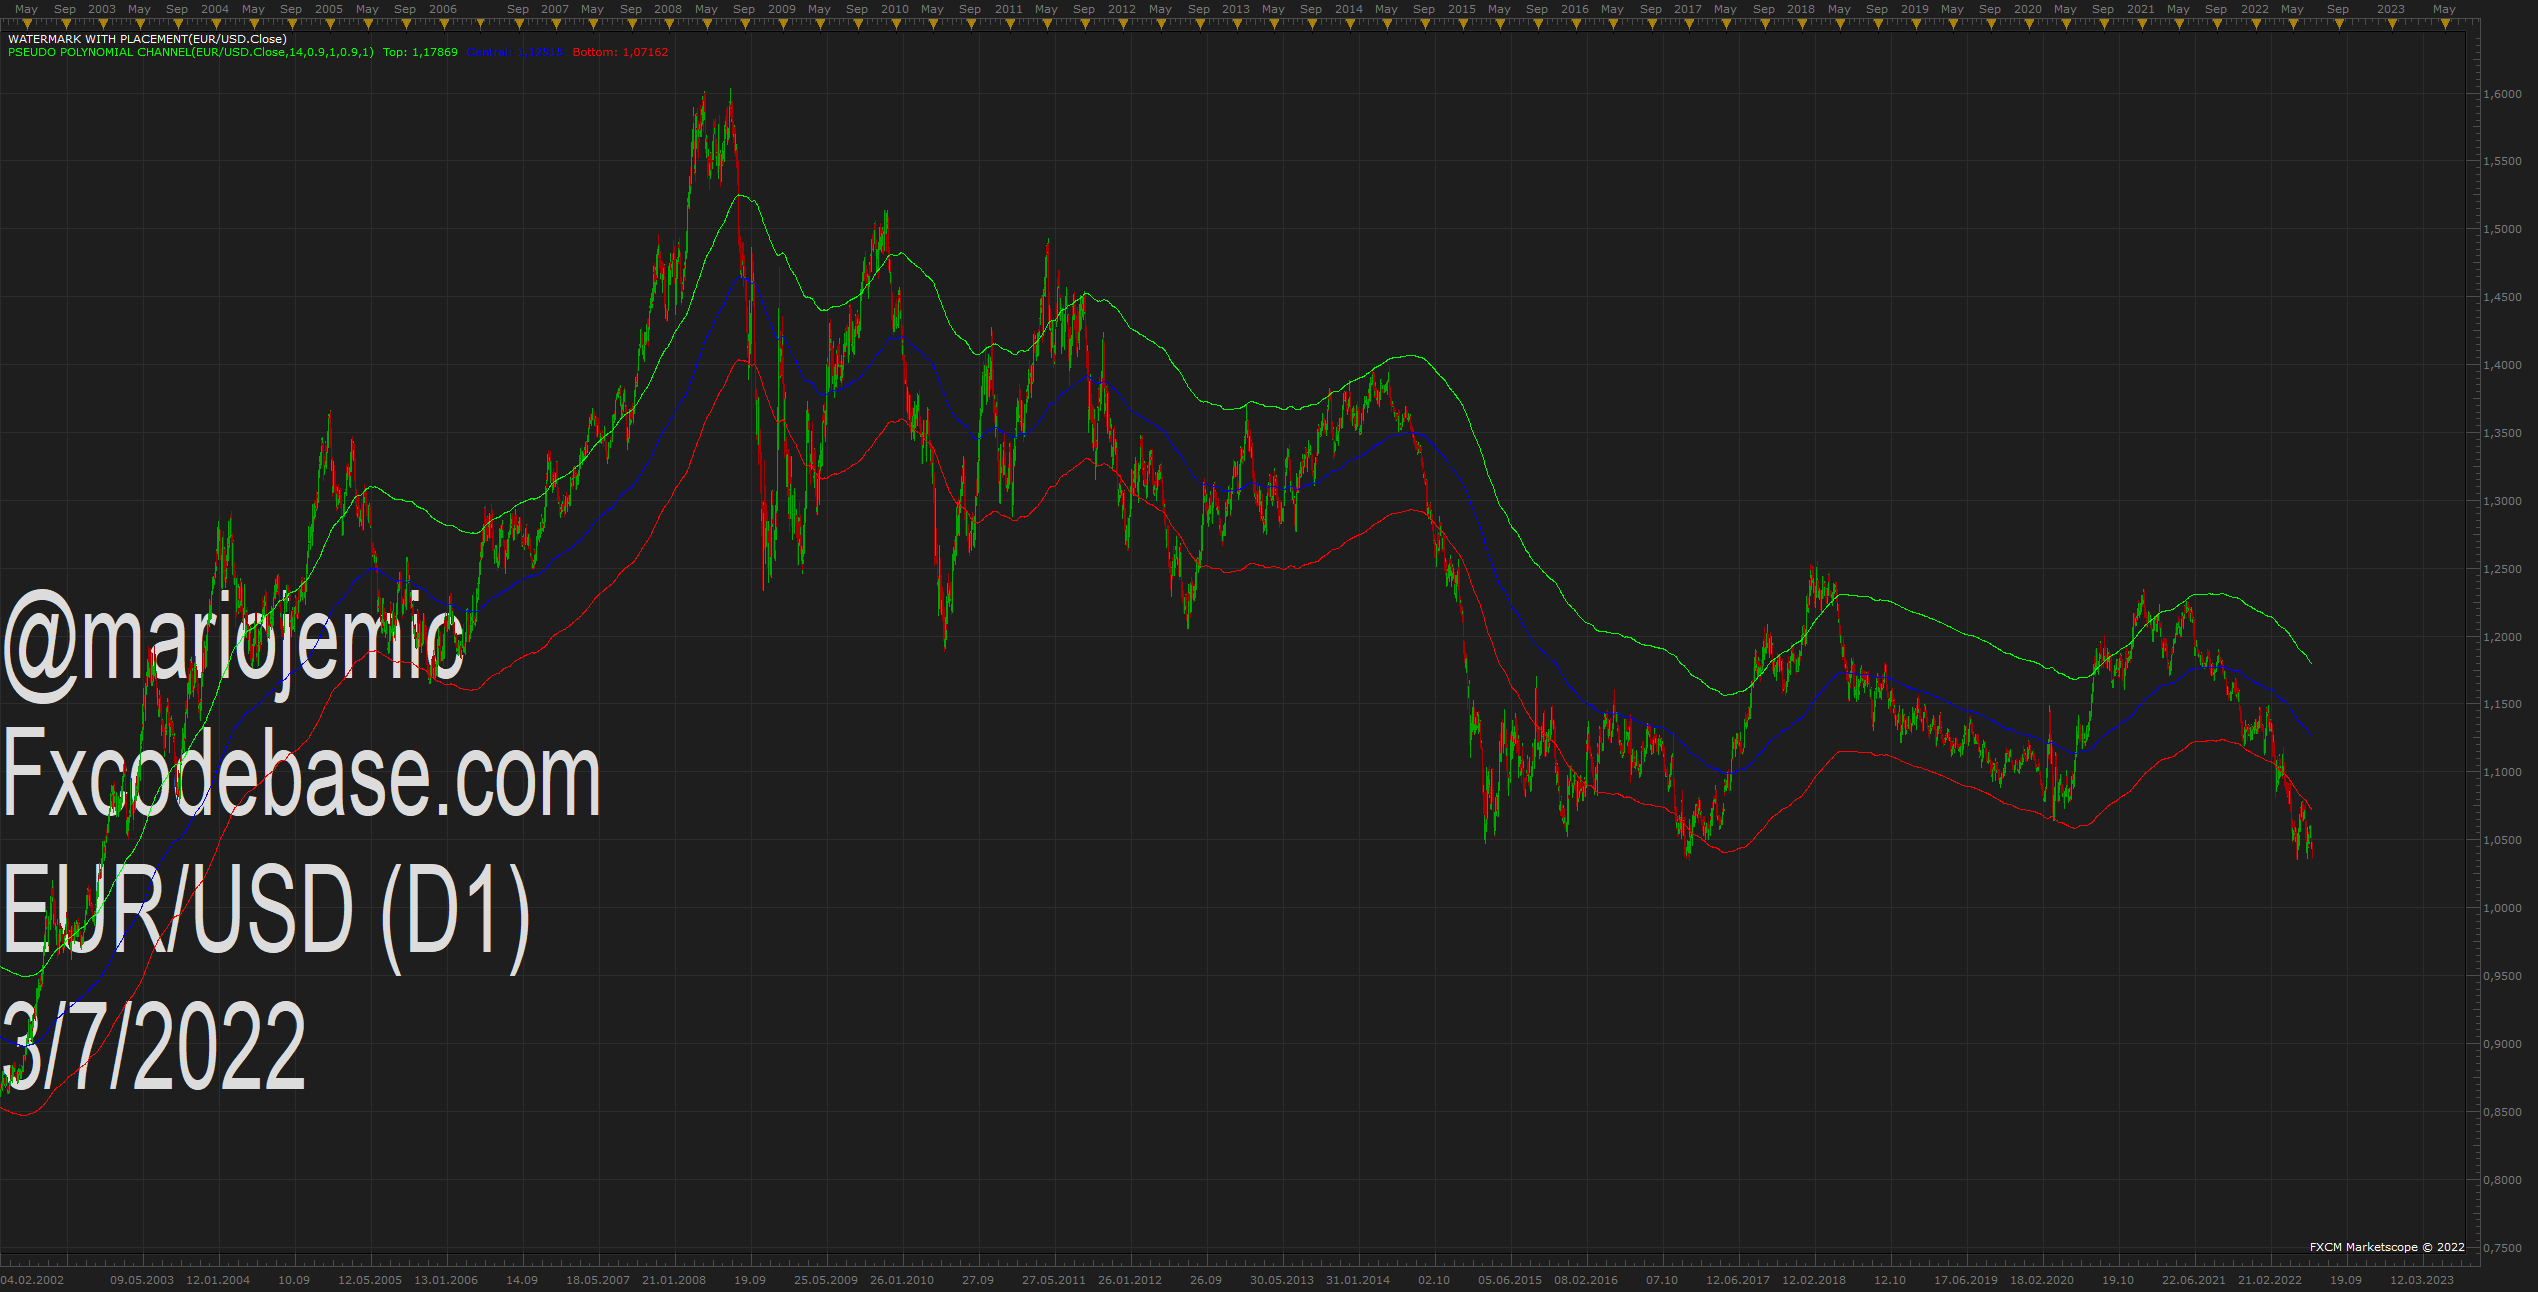Click the 1,5000 price axis label
The image size is (2538, 1292).
tap(2502, 229)
